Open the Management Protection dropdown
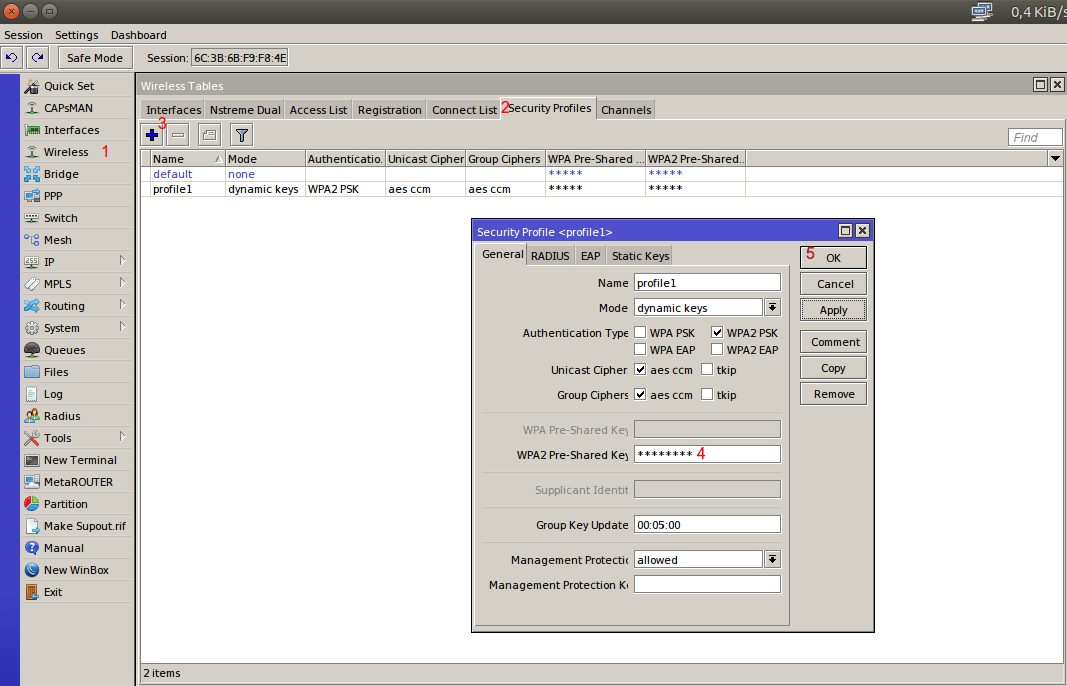1067x686 pixels. point(772,560)
